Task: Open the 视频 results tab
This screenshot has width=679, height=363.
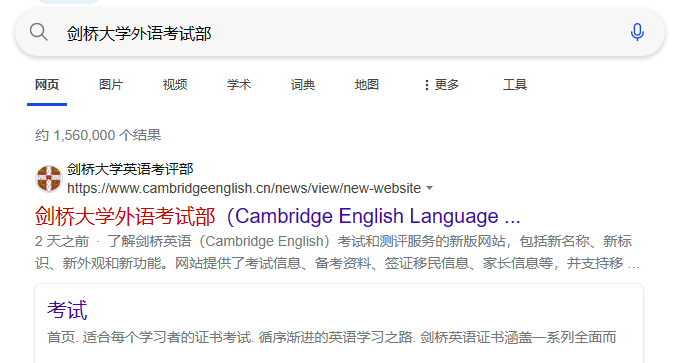Action: [175, 85]
